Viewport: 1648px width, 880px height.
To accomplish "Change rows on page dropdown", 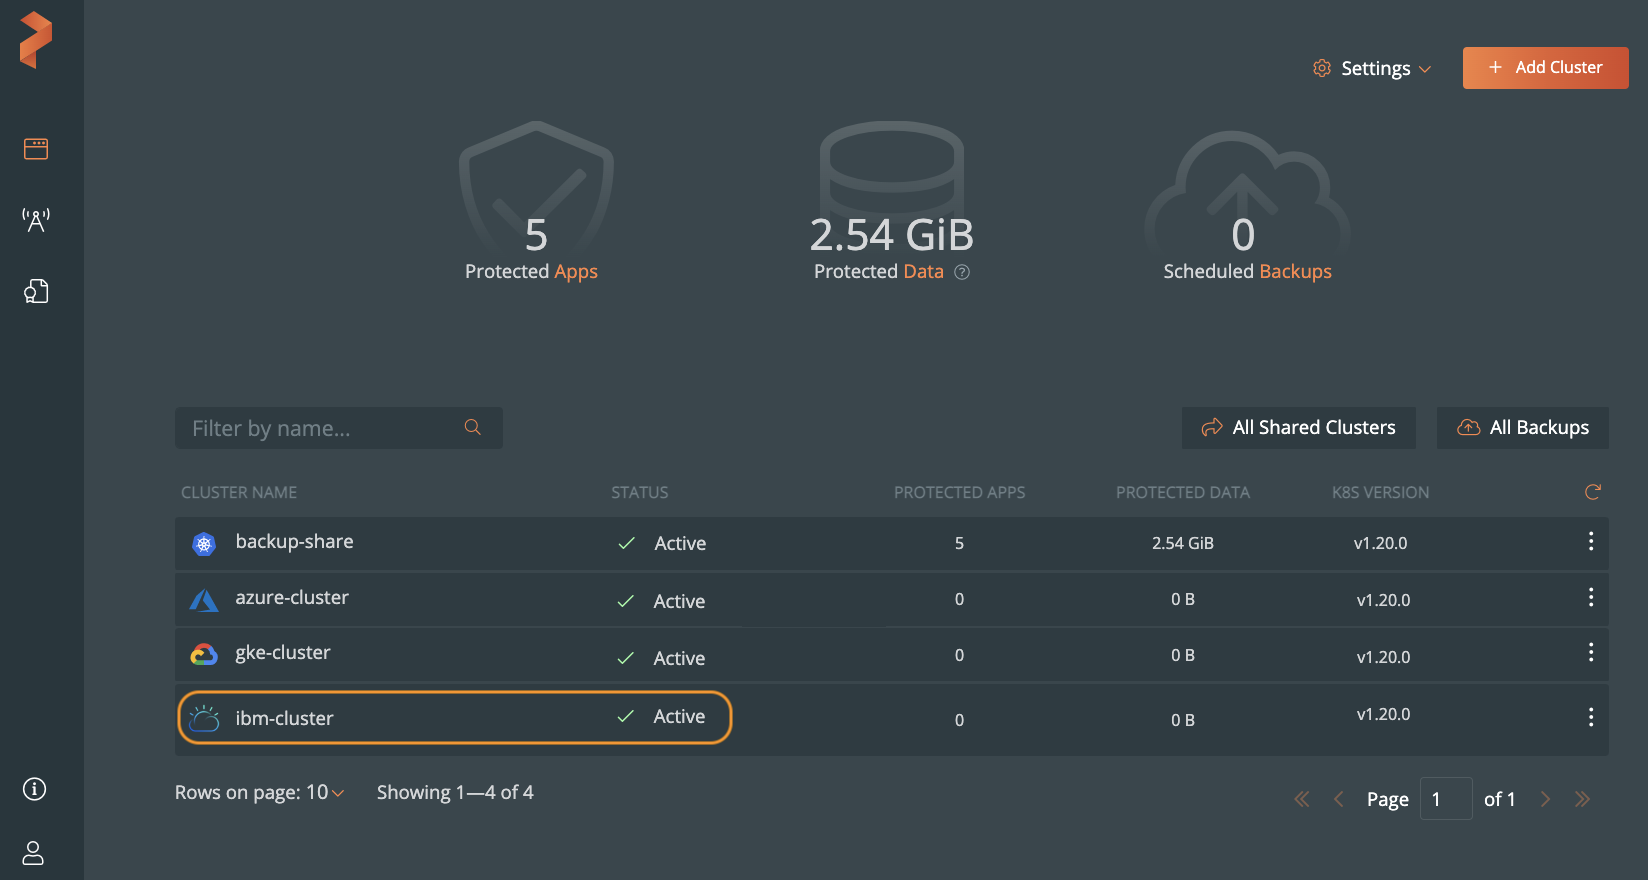I will coord(324,793).
